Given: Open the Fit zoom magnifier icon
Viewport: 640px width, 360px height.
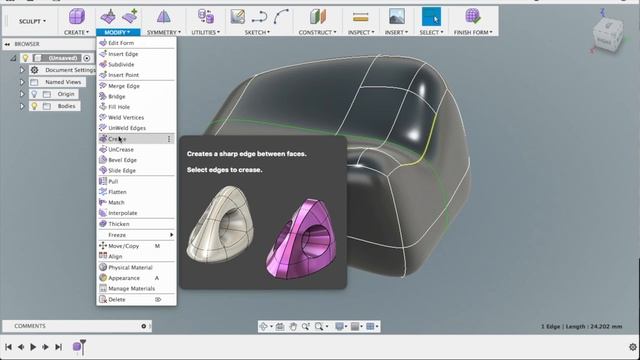Looking at the screenshot, I should 319,327.
